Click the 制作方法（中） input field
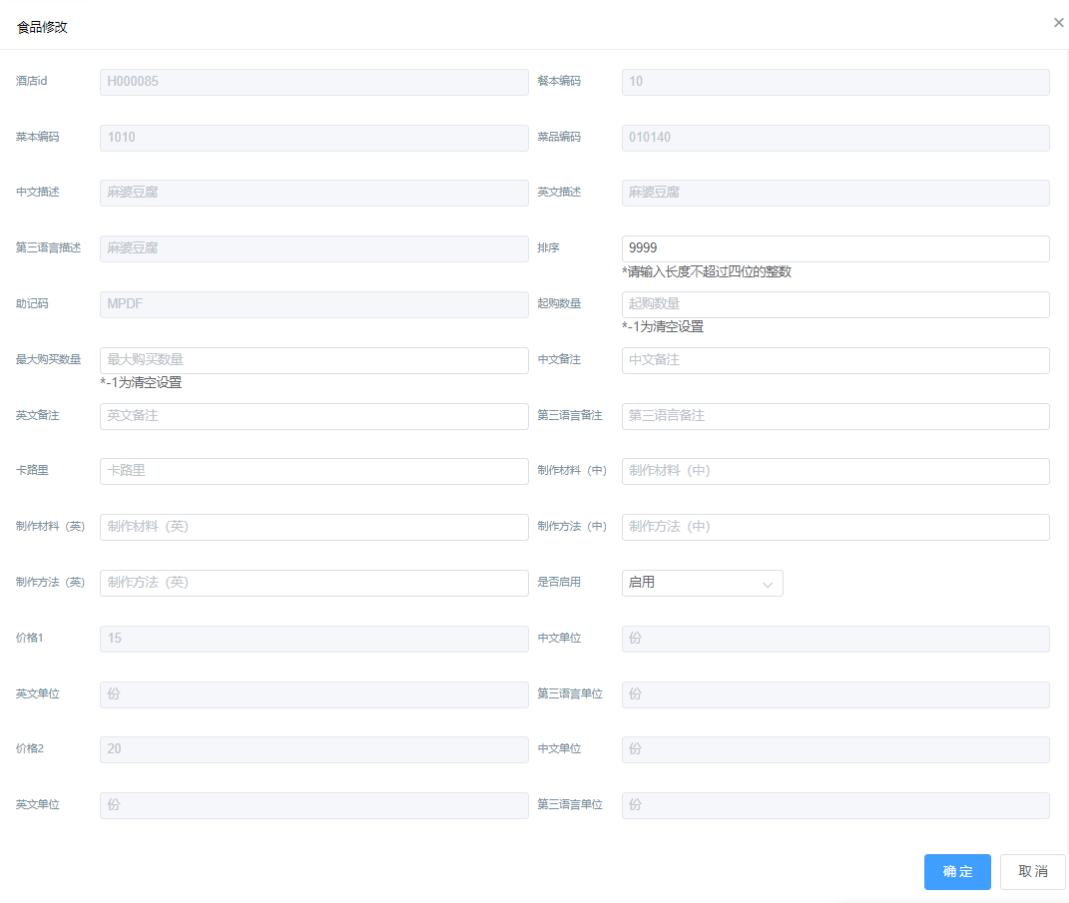 835,527
